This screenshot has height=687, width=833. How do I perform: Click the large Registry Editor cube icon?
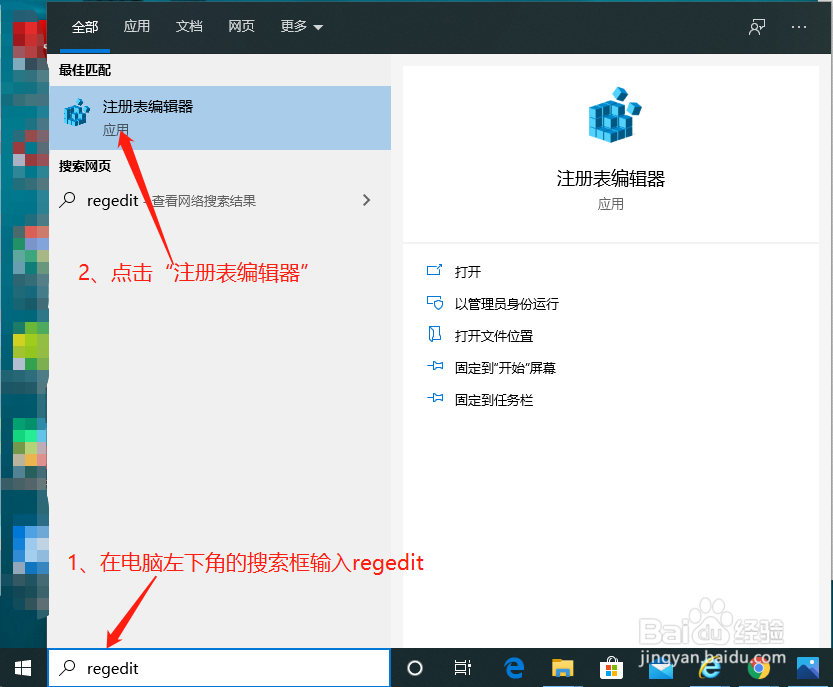pyautogui.click(x=611, y=118)
